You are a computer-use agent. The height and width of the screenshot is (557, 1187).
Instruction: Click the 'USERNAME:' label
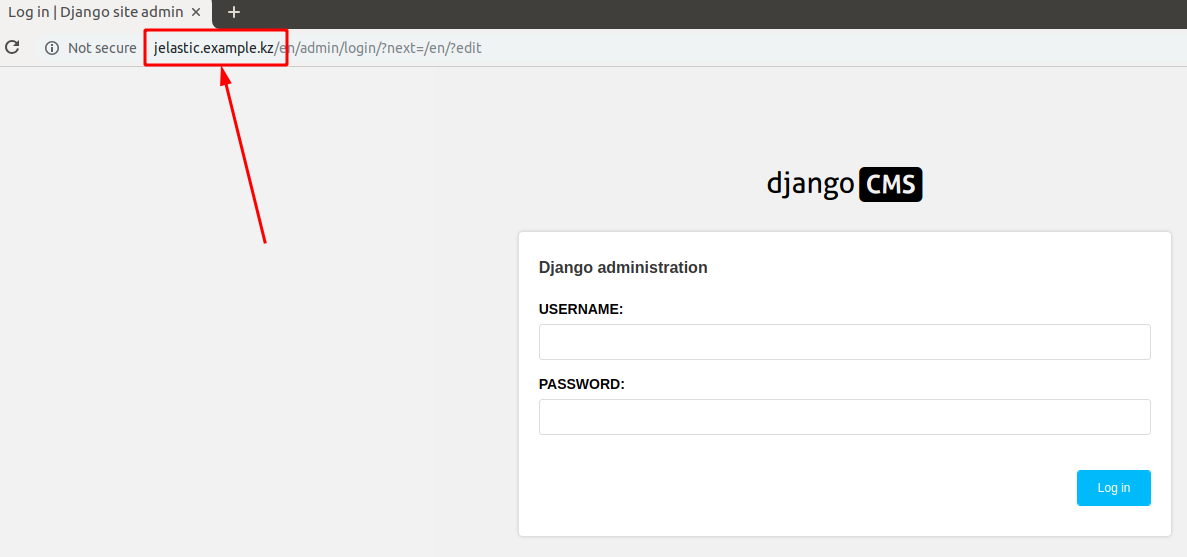click(581, 309)
